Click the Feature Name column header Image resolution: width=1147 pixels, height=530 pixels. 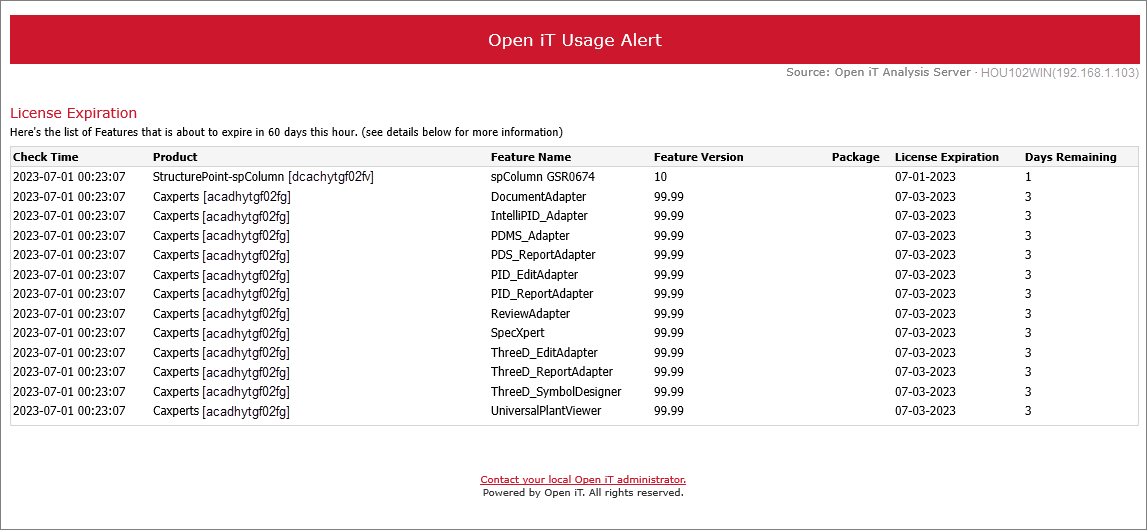(531, 157)
